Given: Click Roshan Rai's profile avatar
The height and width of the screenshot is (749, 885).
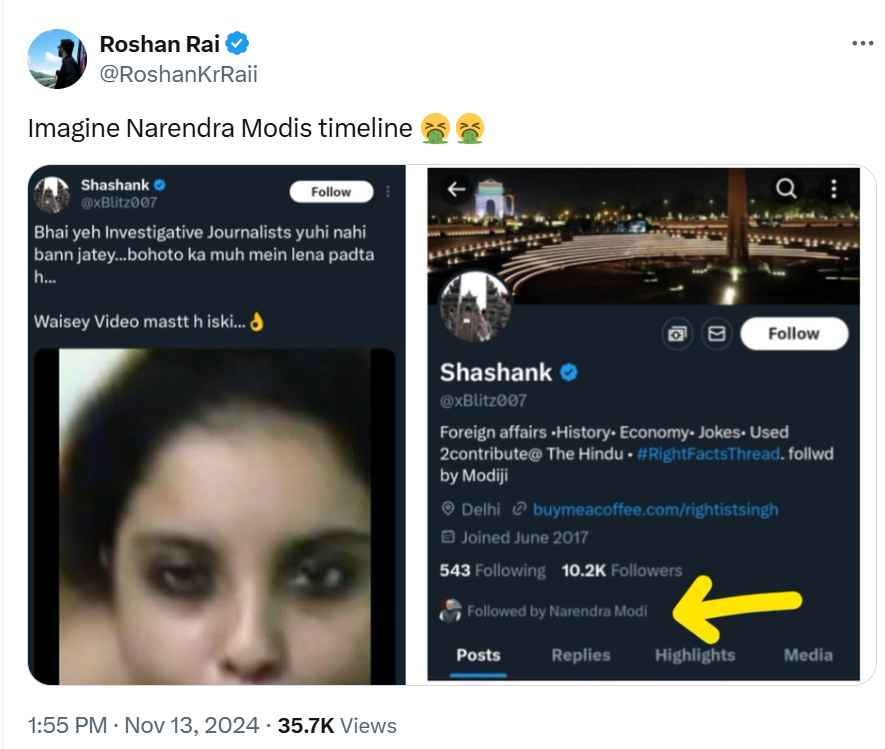Looking at the screenshot, I should (57, 59).
